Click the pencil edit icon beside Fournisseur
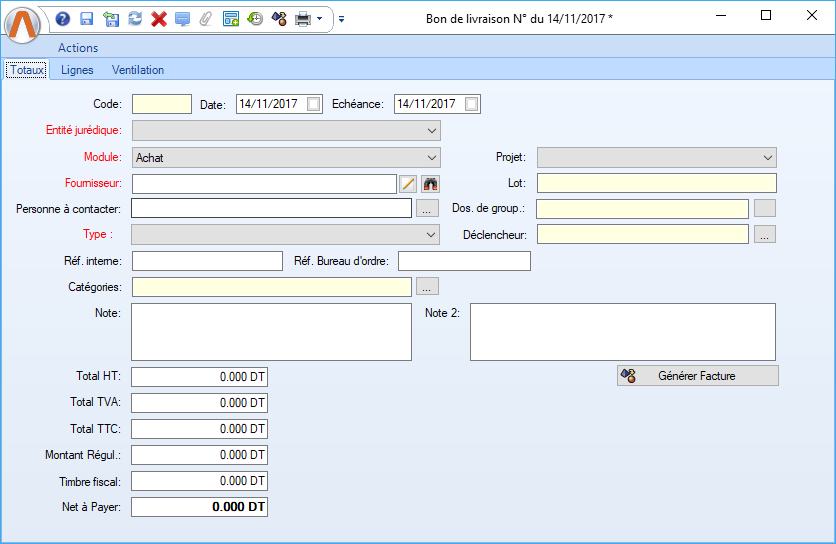Image resolution: width=836 pixels, height=544 pixels. (x=408, y=183)
